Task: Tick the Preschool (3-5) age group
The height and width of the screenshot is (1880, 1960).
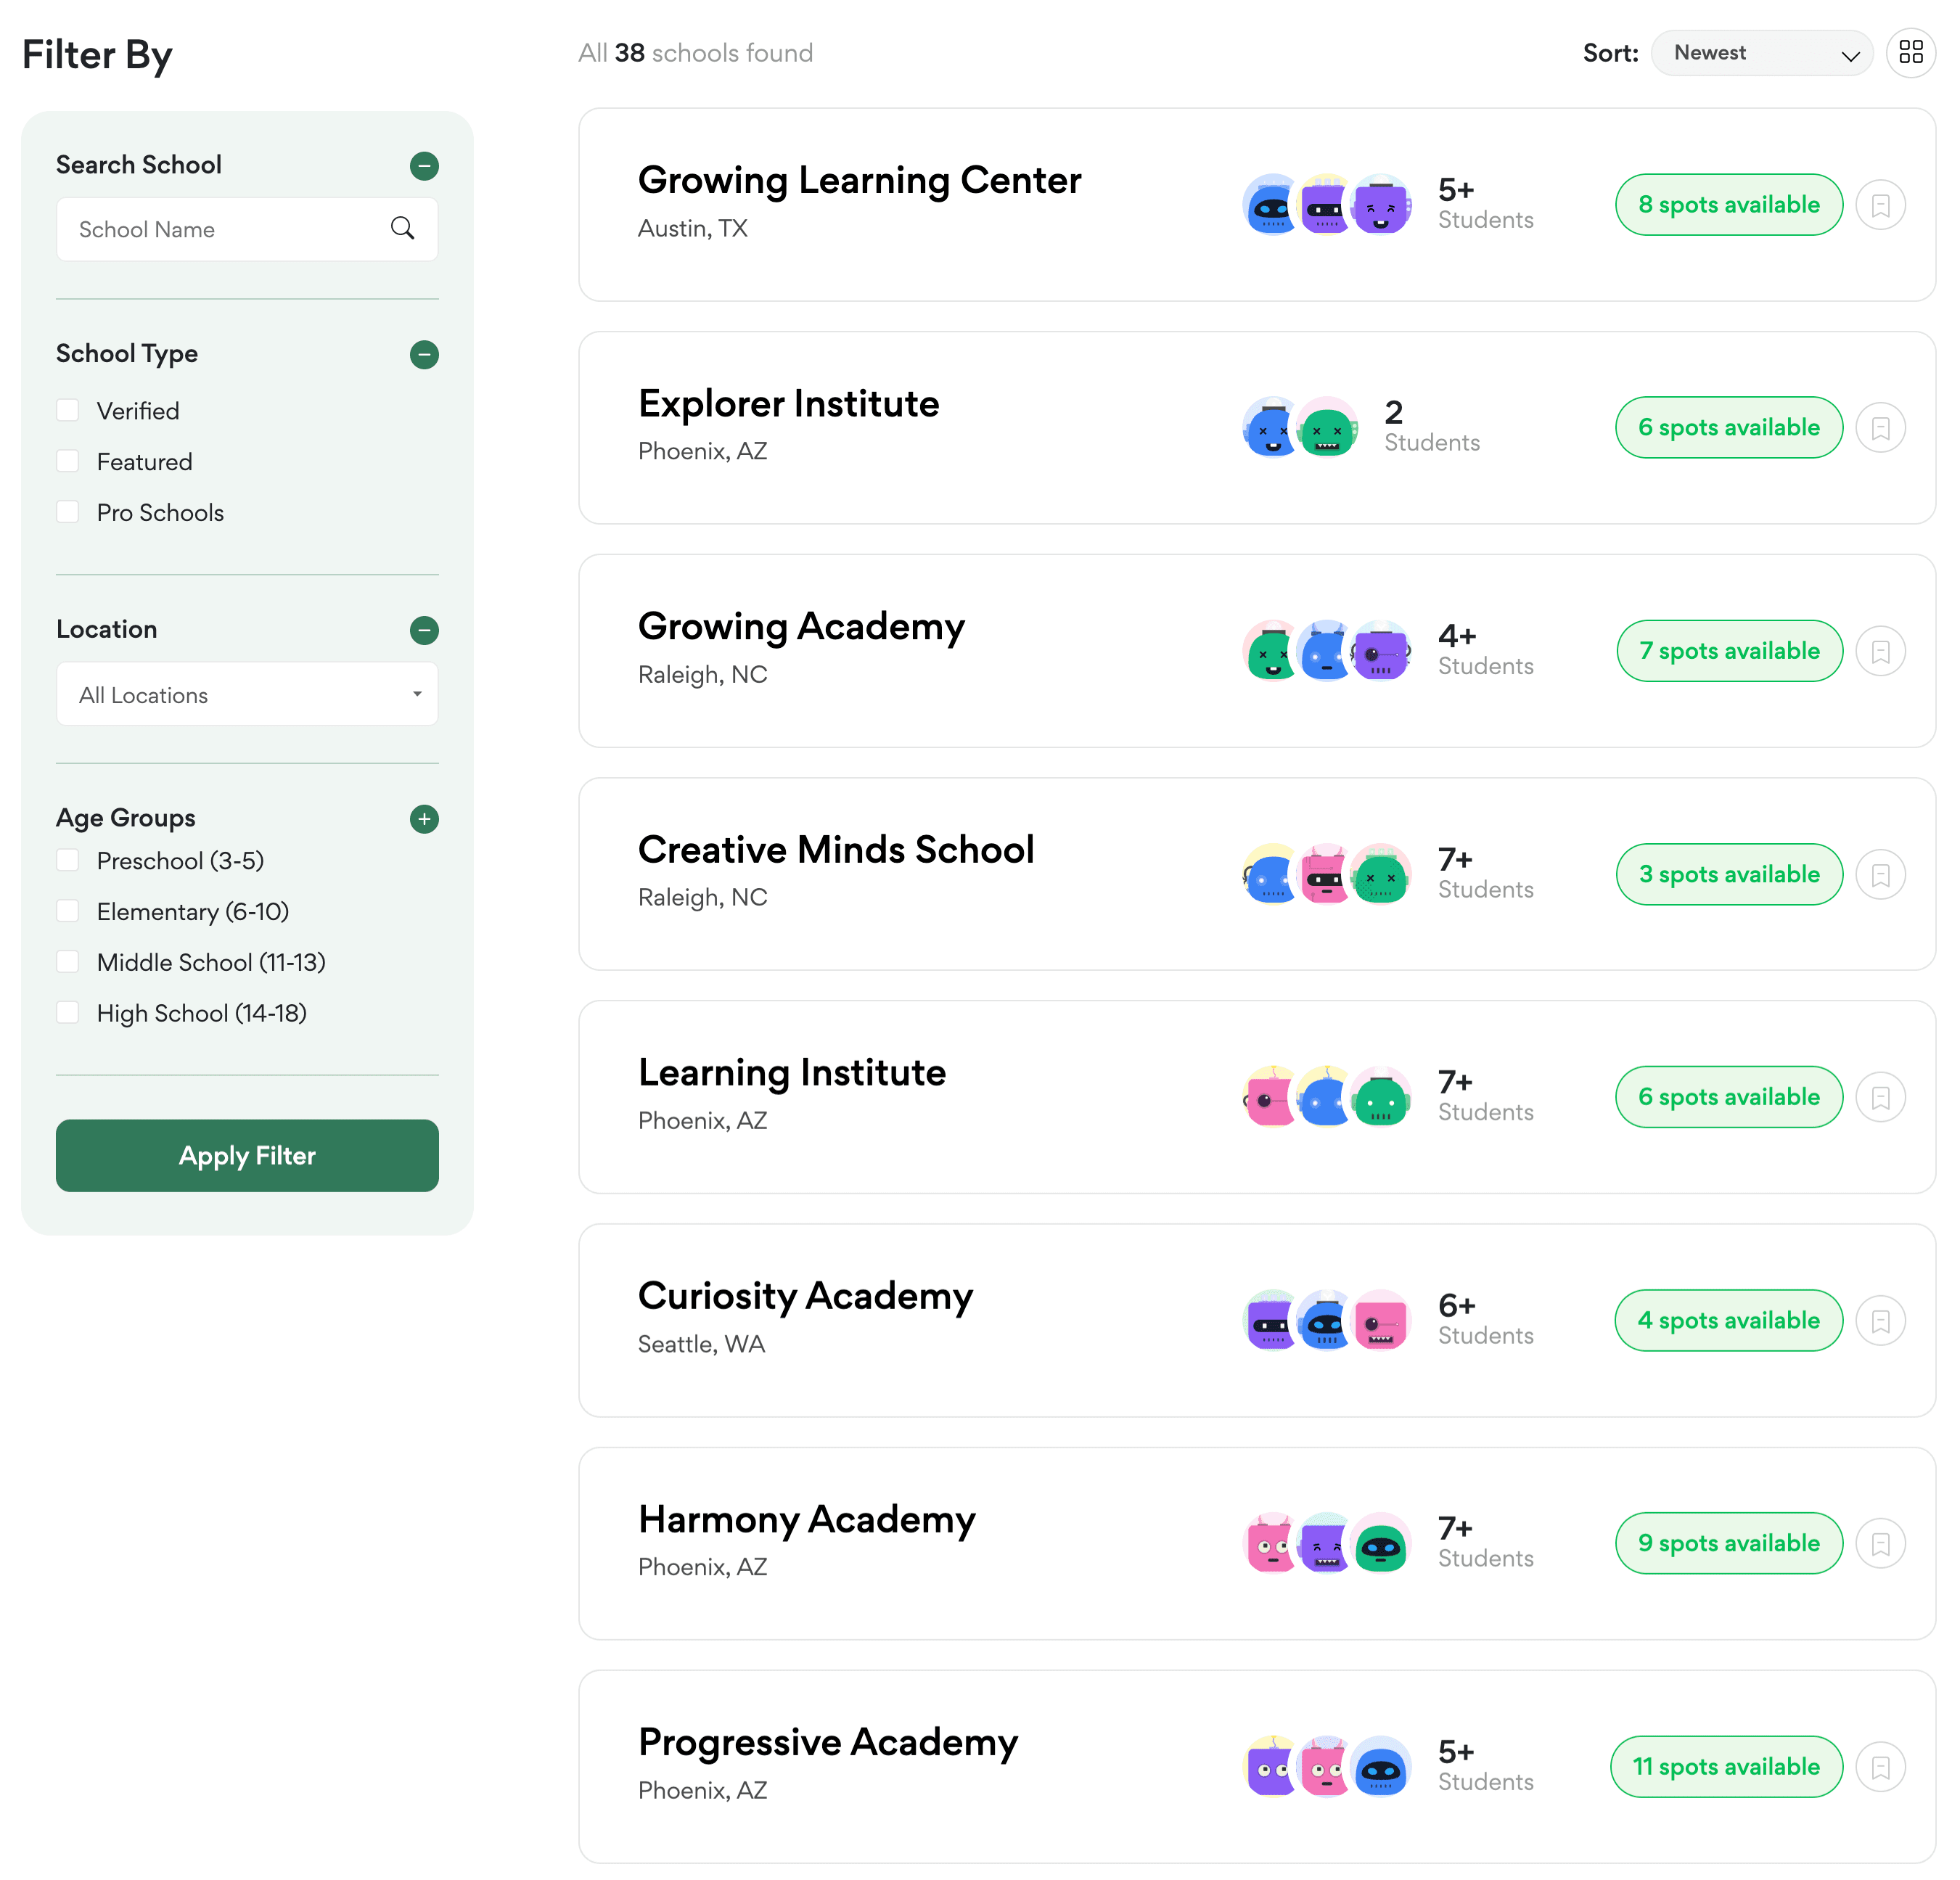Action: 68,860
